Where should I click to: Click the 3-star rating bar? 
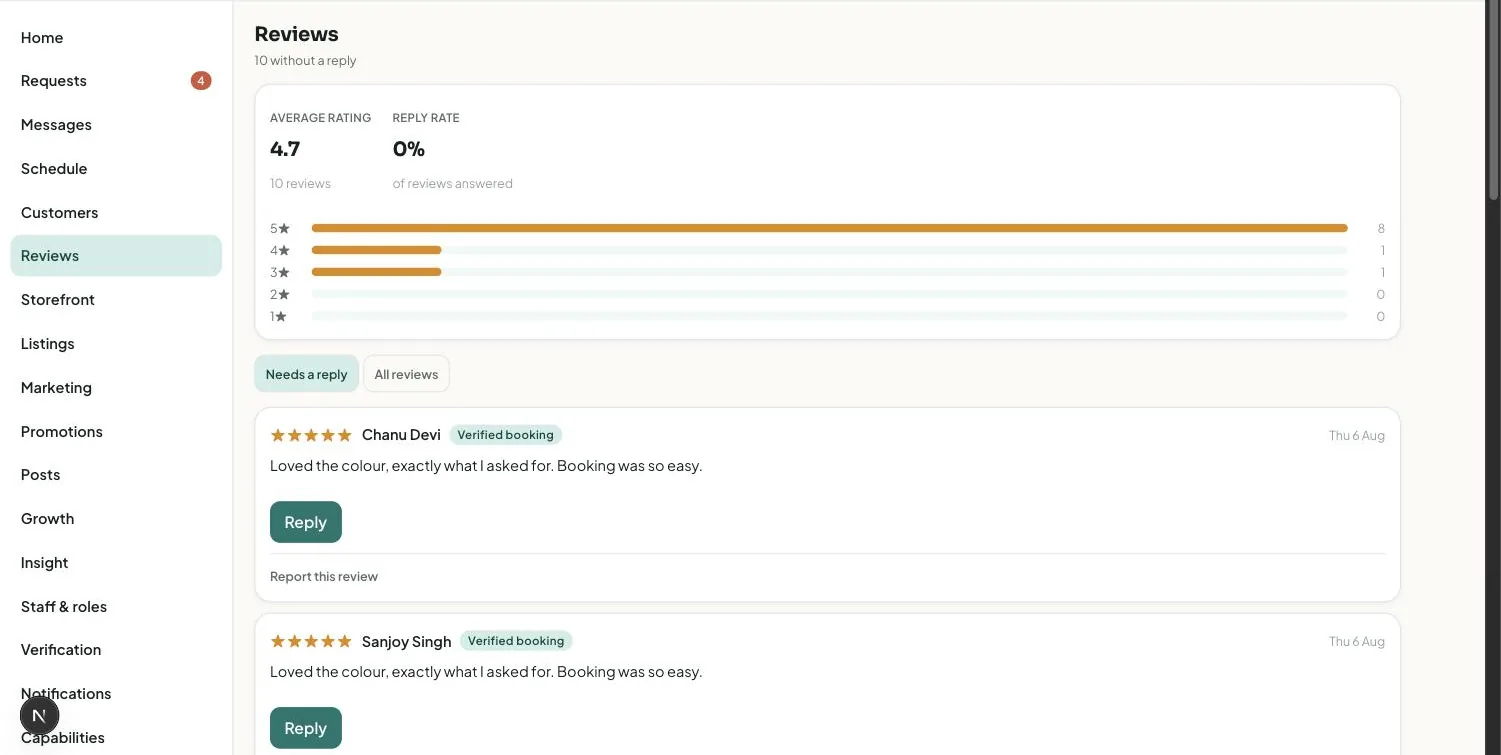pos(829,272)
